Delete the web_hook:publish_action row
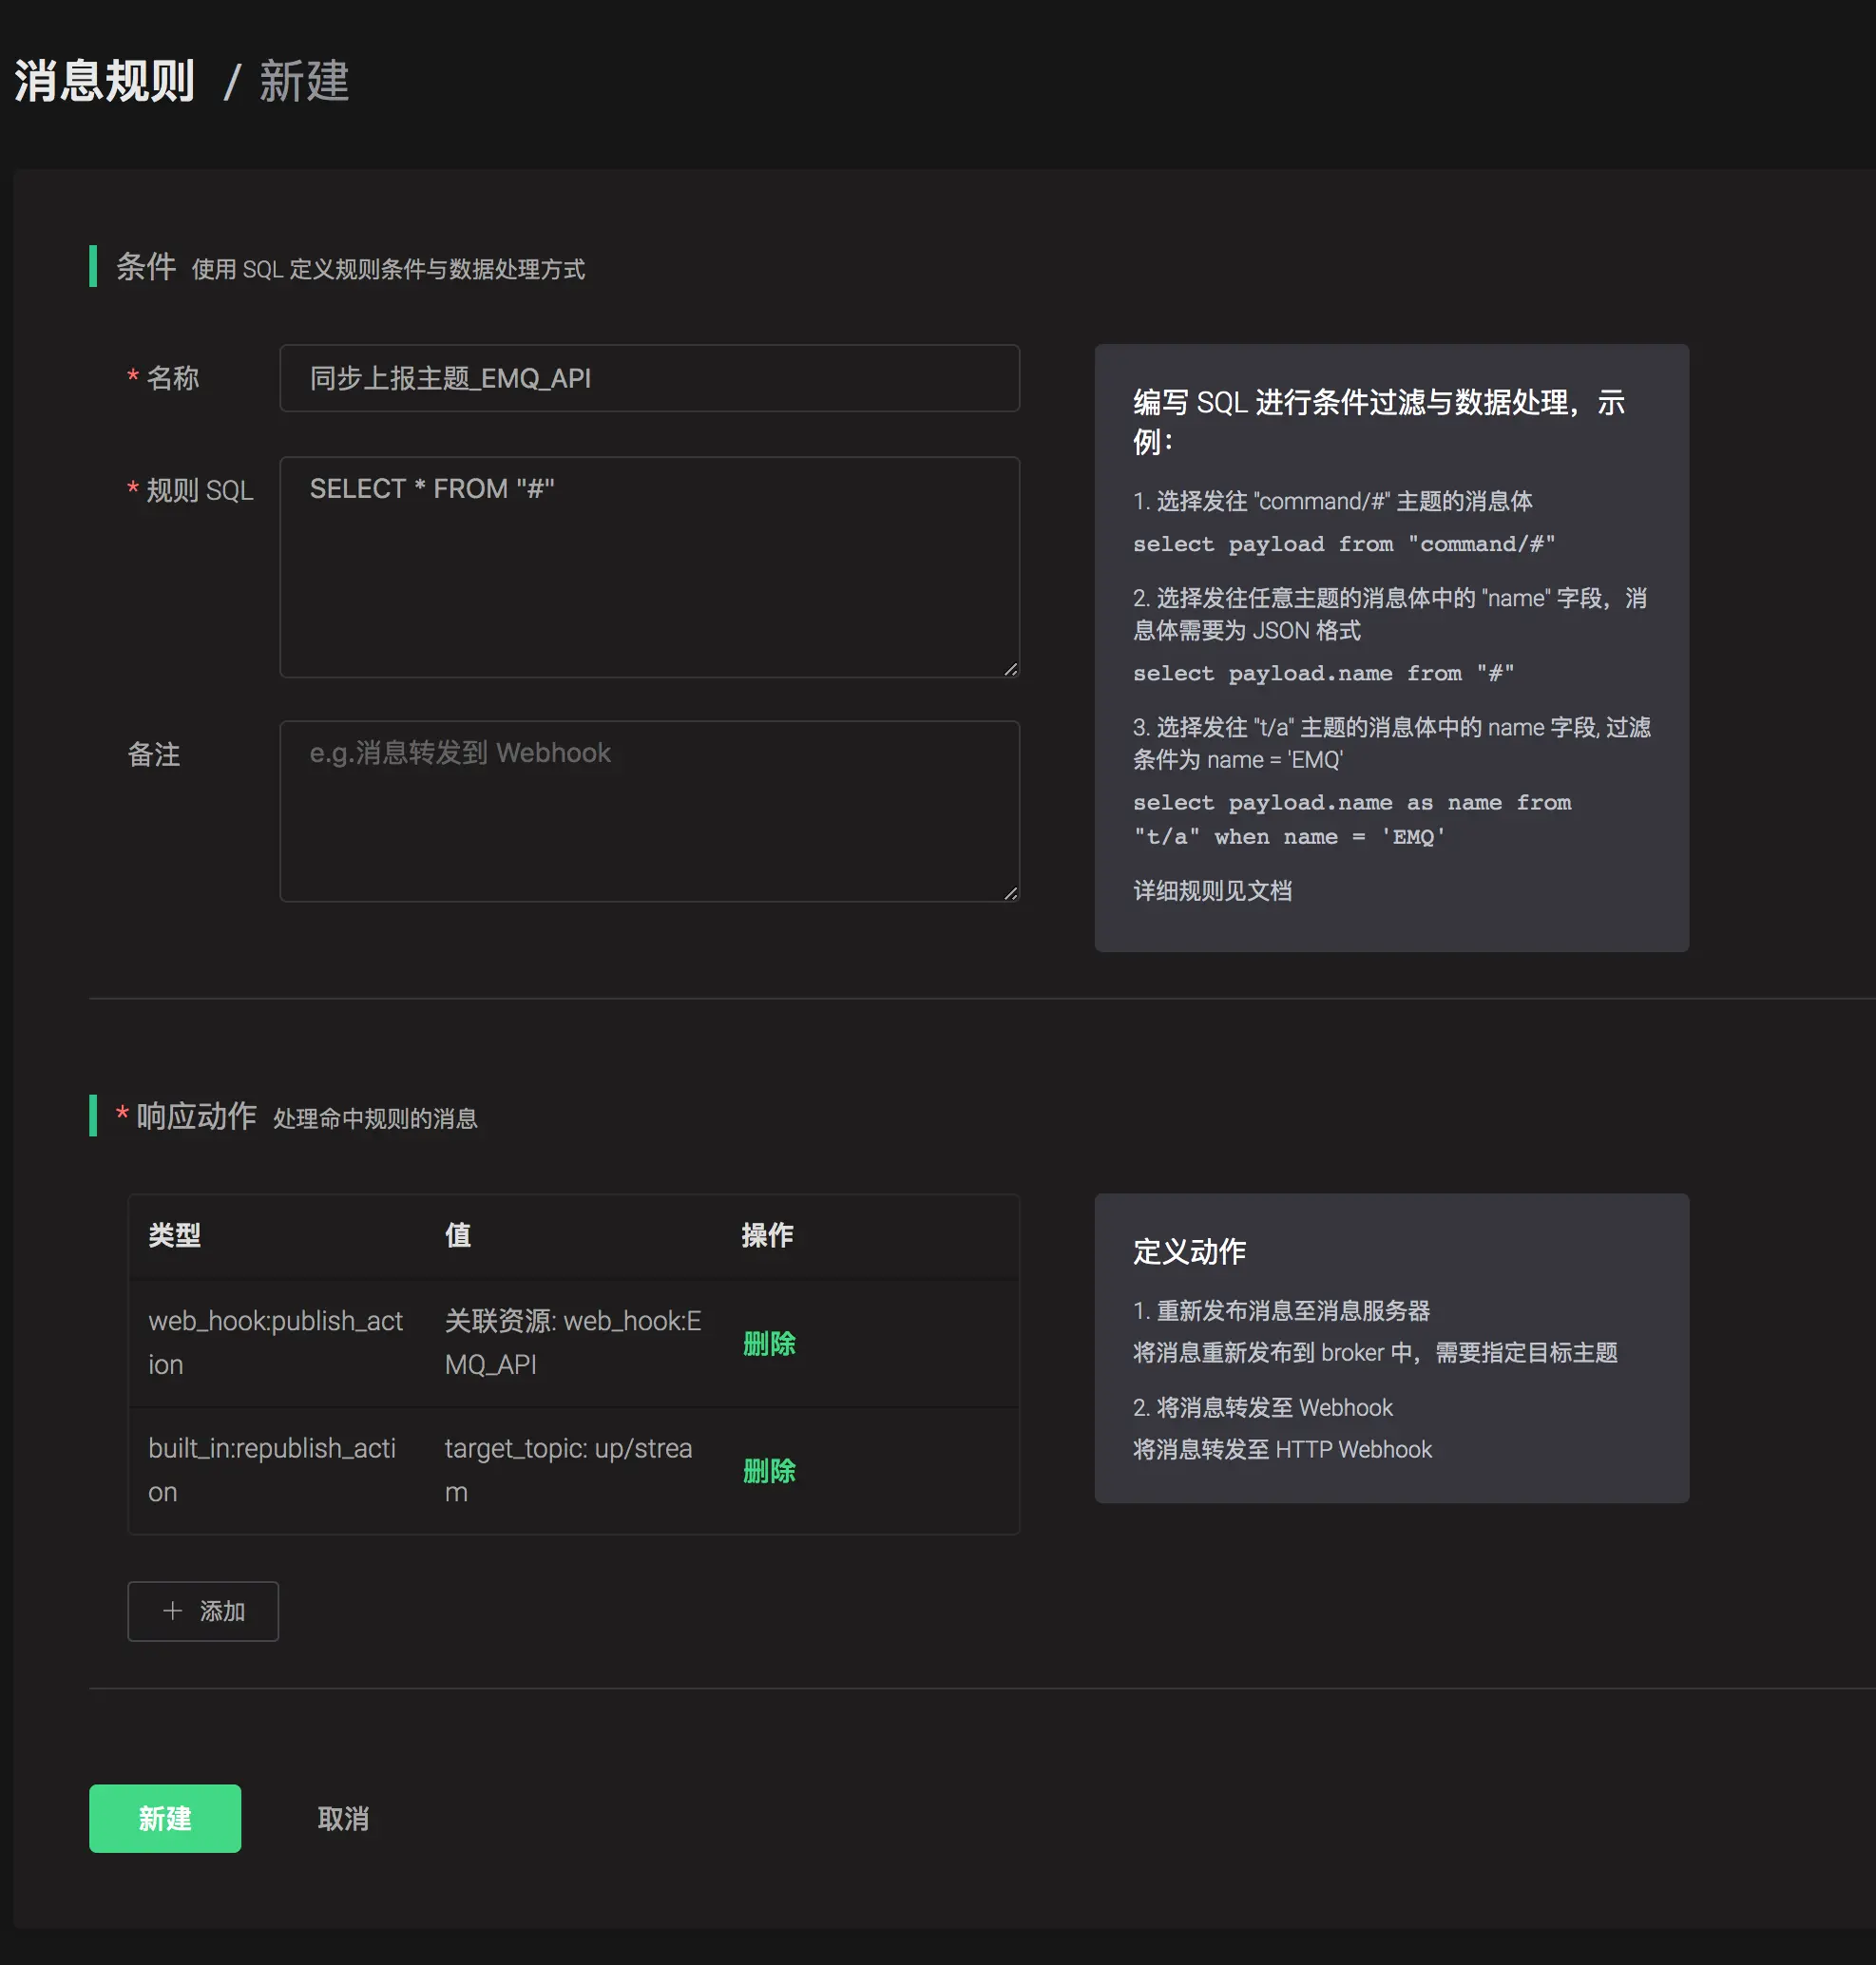Screen dimensions: 1876x1965 (x=769, y=1343)
